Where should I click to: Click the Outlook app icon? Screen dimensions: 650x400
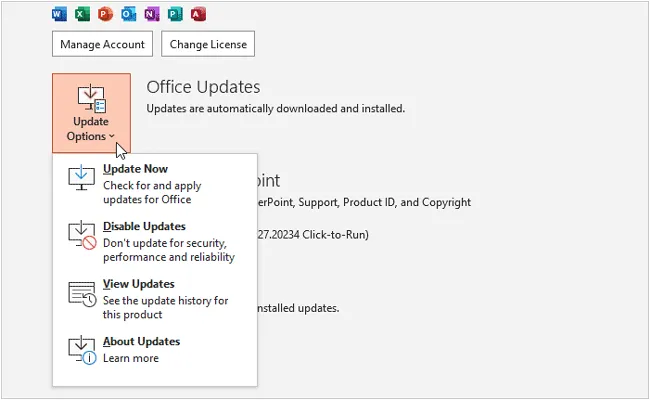(x=128, y=15)
